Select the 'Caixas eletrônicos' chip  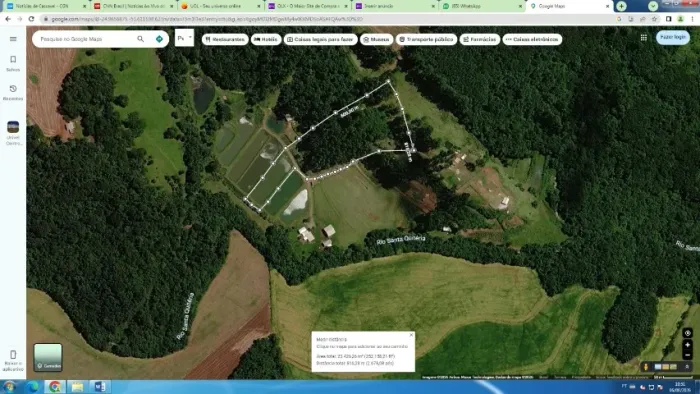pos(532,39)
